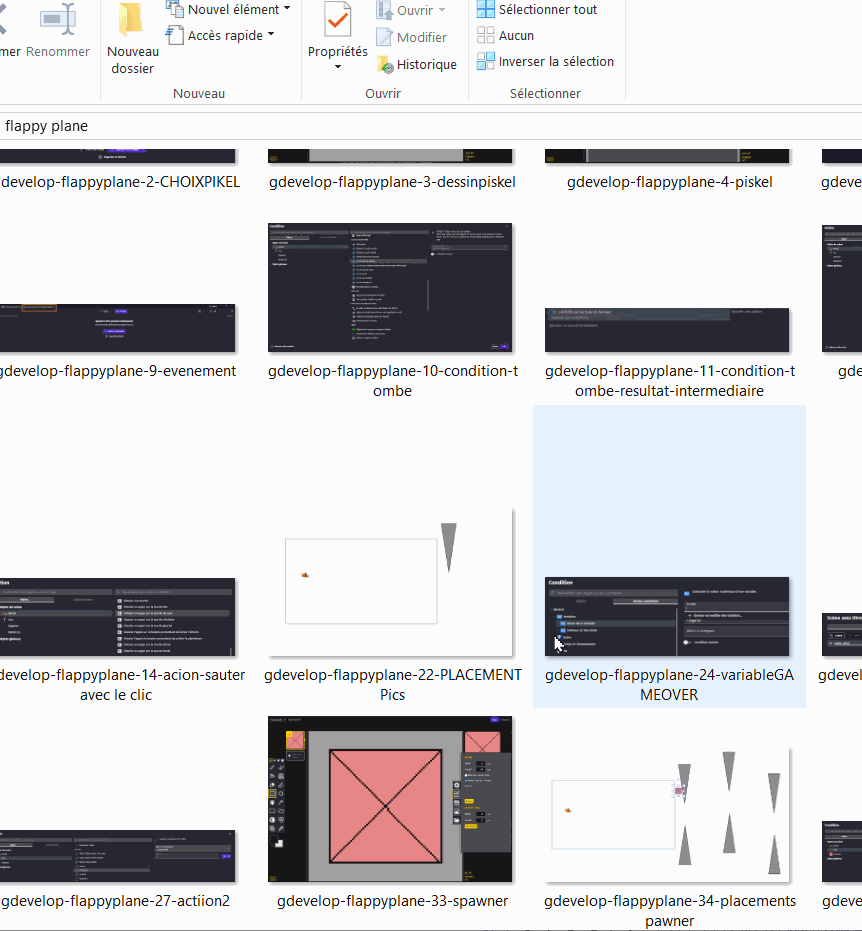Viewport: 862px width, 931px height.
Task: Select thumbnail of gdevelop-flappyplane-27-actiion2
Action: click(118, 856)
